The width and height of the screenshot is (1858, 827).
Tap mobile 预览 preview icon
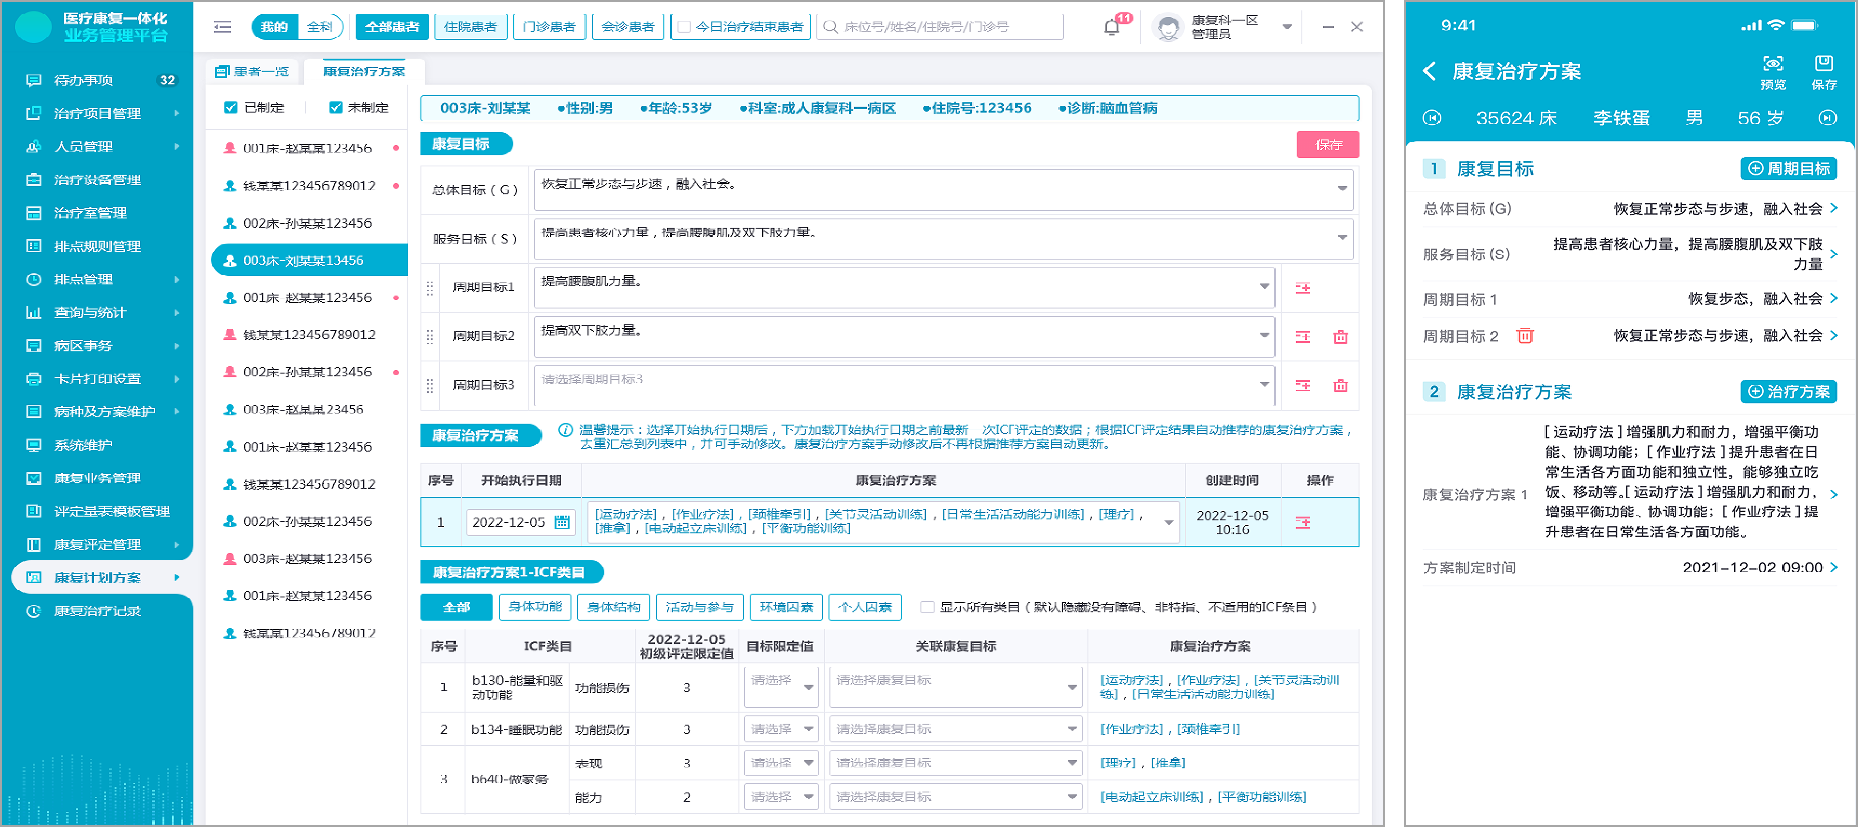[x=1773, y=72]
